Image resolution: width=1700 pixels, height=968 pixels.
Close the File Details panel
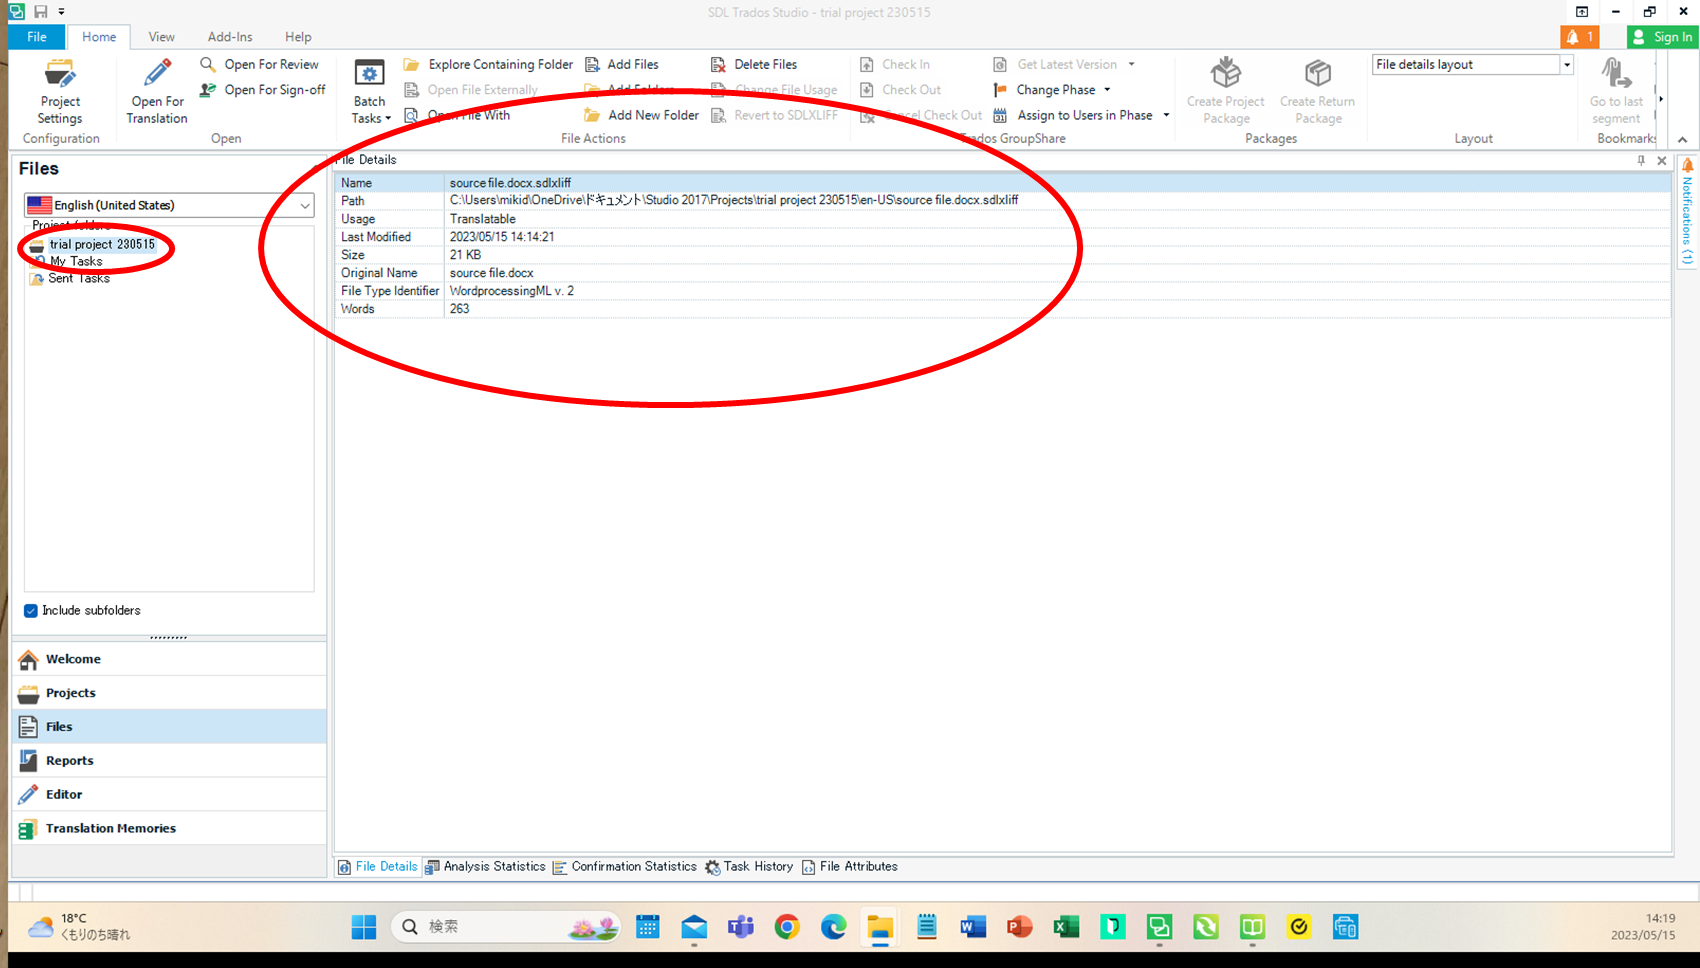pyautogui.click(x=1662, y=160)
